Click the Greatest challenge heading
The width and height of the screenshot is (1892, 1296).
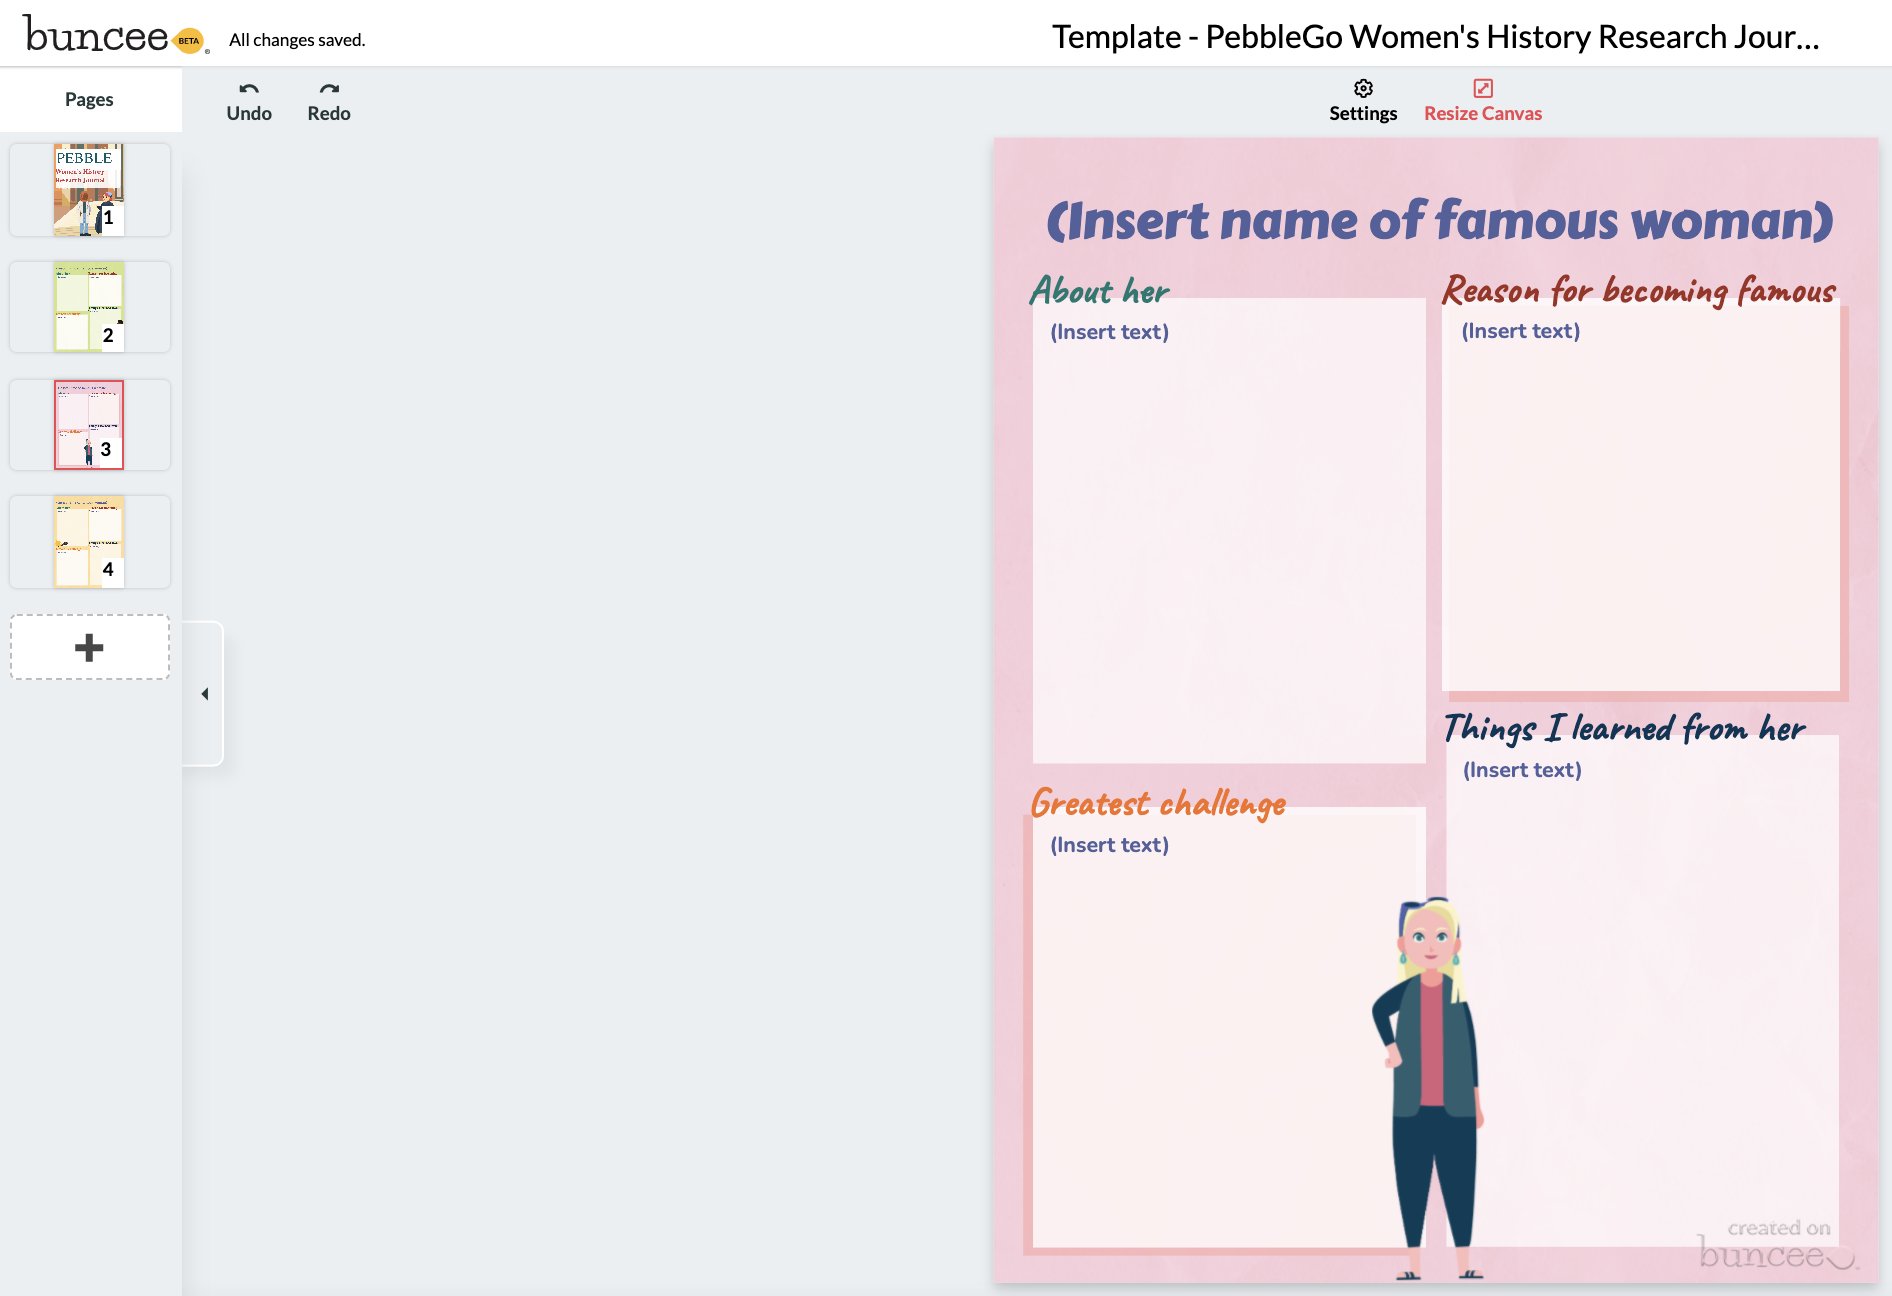1158,803
